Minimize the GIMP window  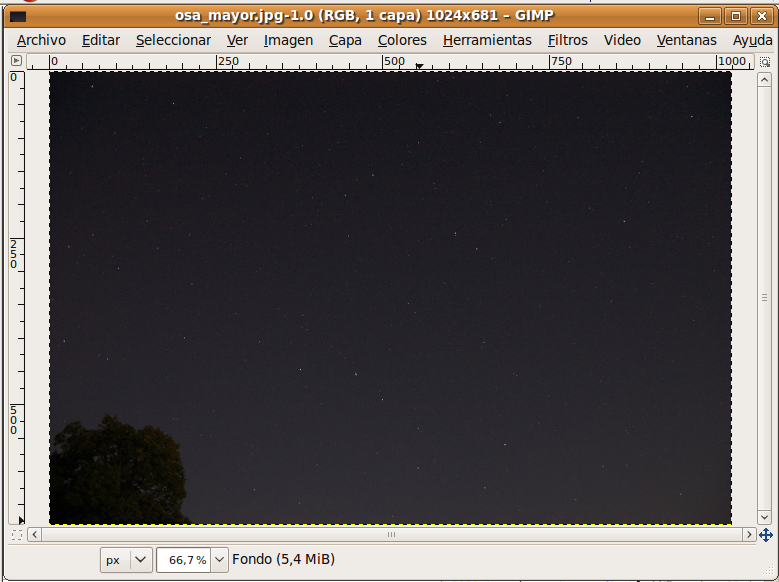click(x=710, y=16)
